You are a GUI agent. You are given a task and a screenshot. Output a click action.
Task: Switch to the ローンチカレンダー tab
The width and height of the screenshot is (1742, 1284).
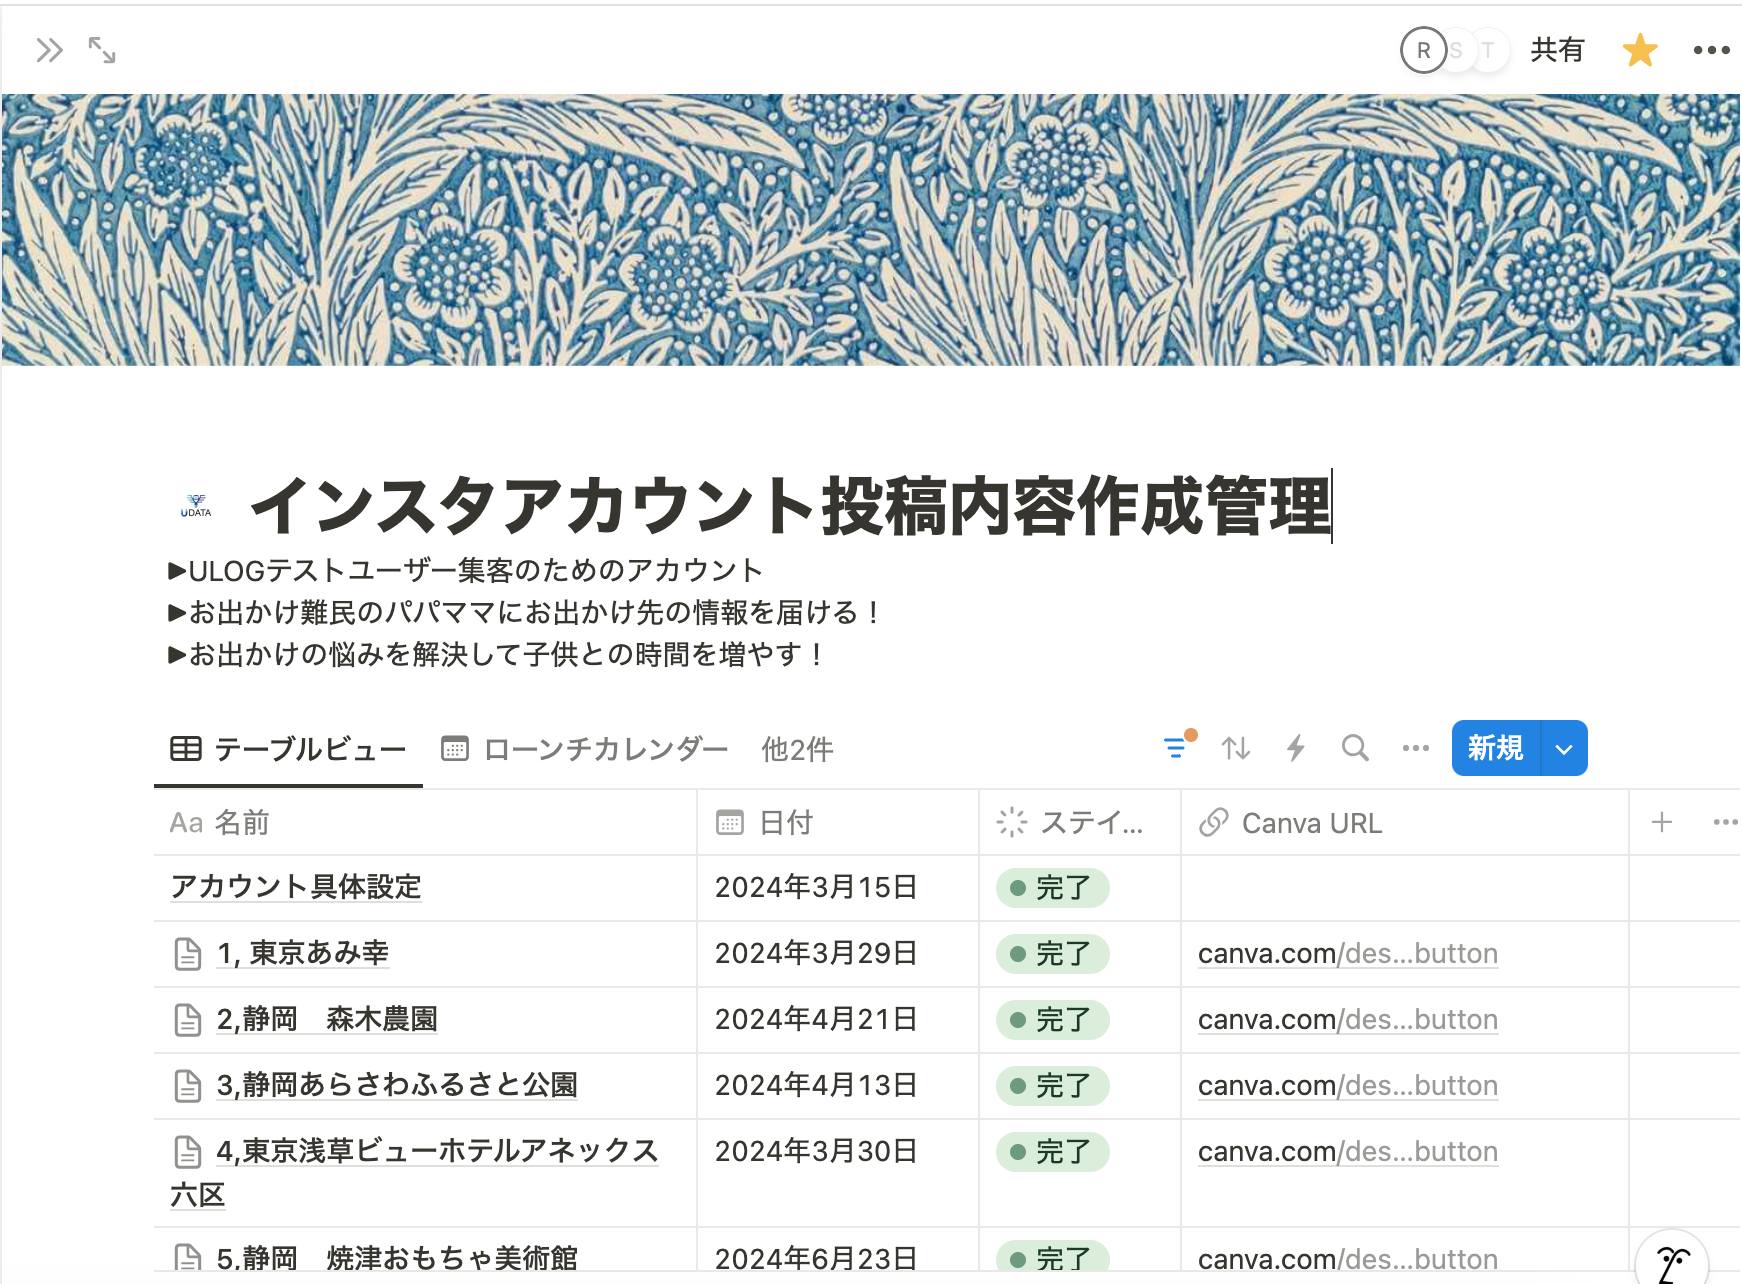585,749
